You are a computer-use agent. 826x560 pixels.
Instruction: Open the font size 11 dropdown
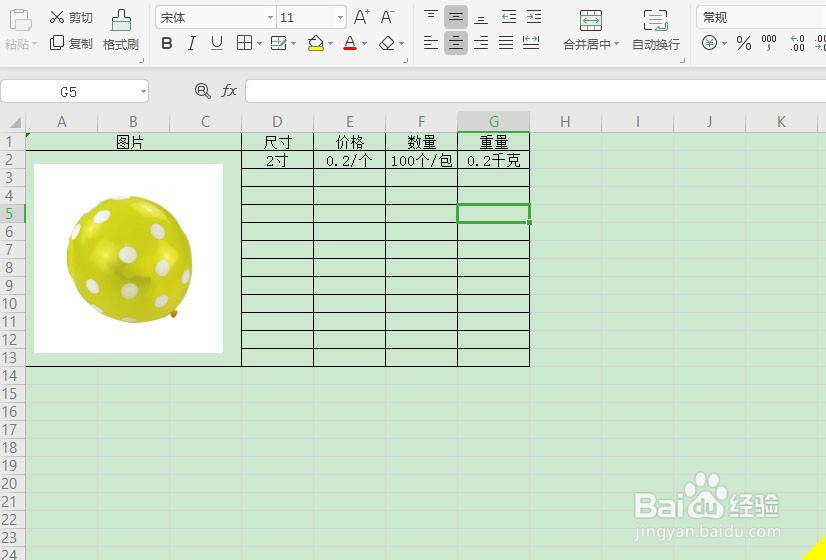click(340, 17)
